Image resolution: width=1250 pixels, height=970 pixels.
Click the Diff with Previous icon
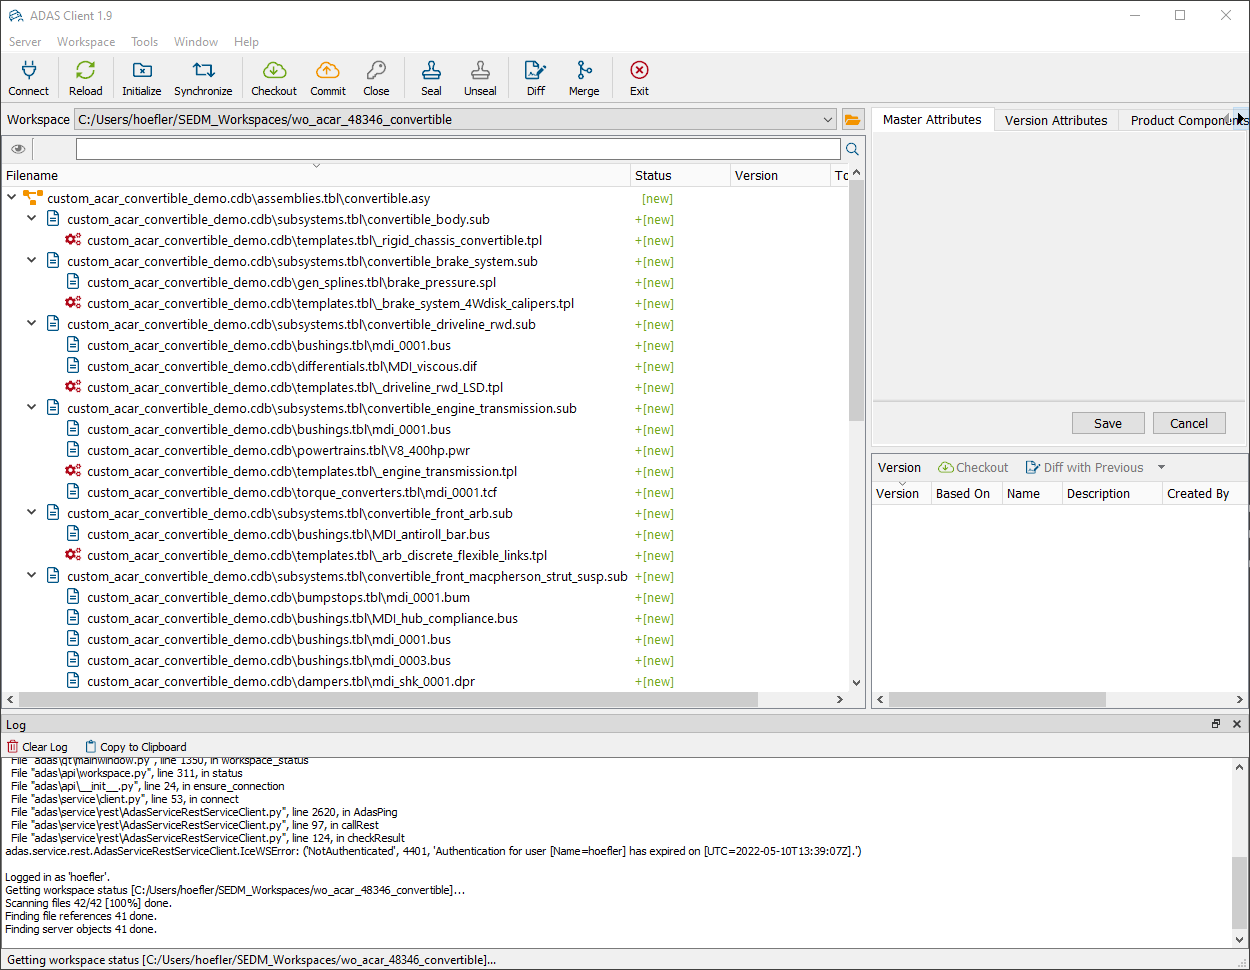[x=1033, y=467]
